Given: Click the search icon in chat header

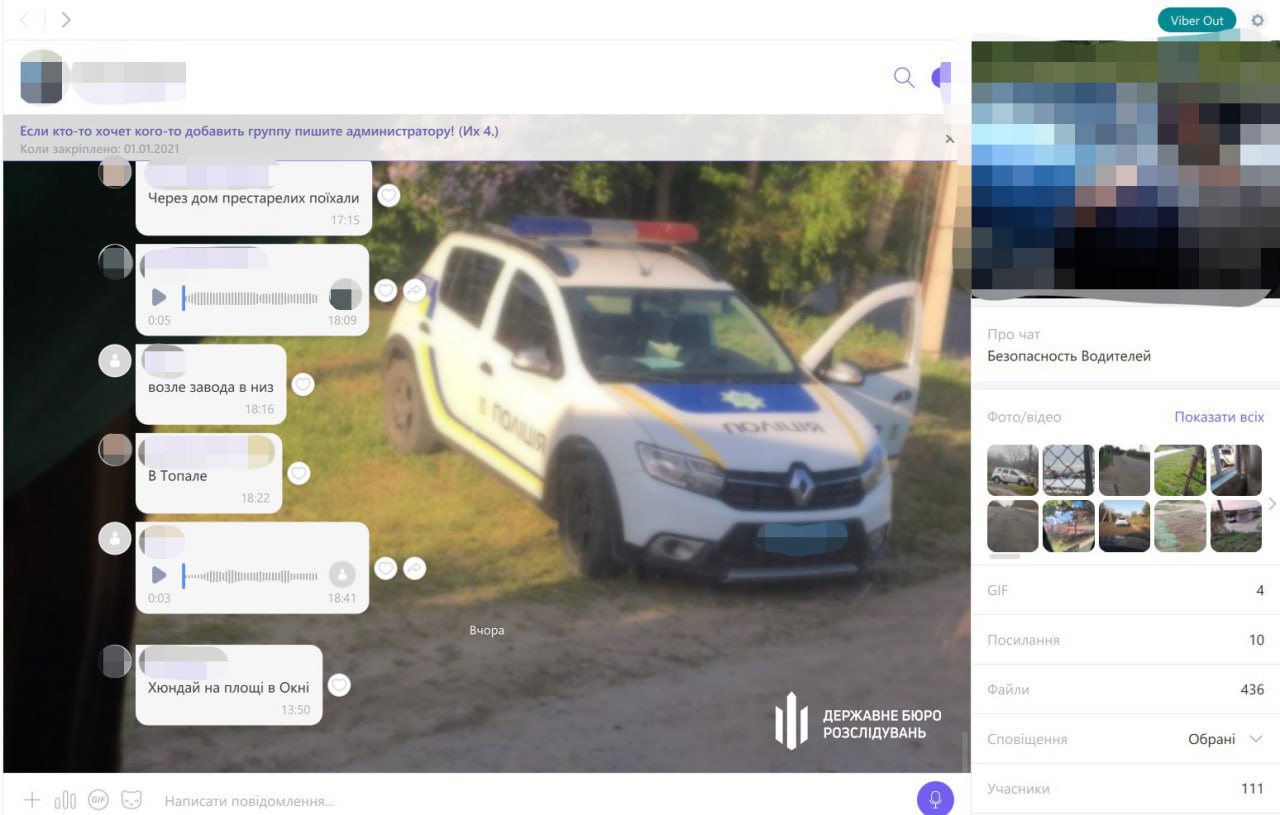Looking at the screenshot, I should click(904, 78).
